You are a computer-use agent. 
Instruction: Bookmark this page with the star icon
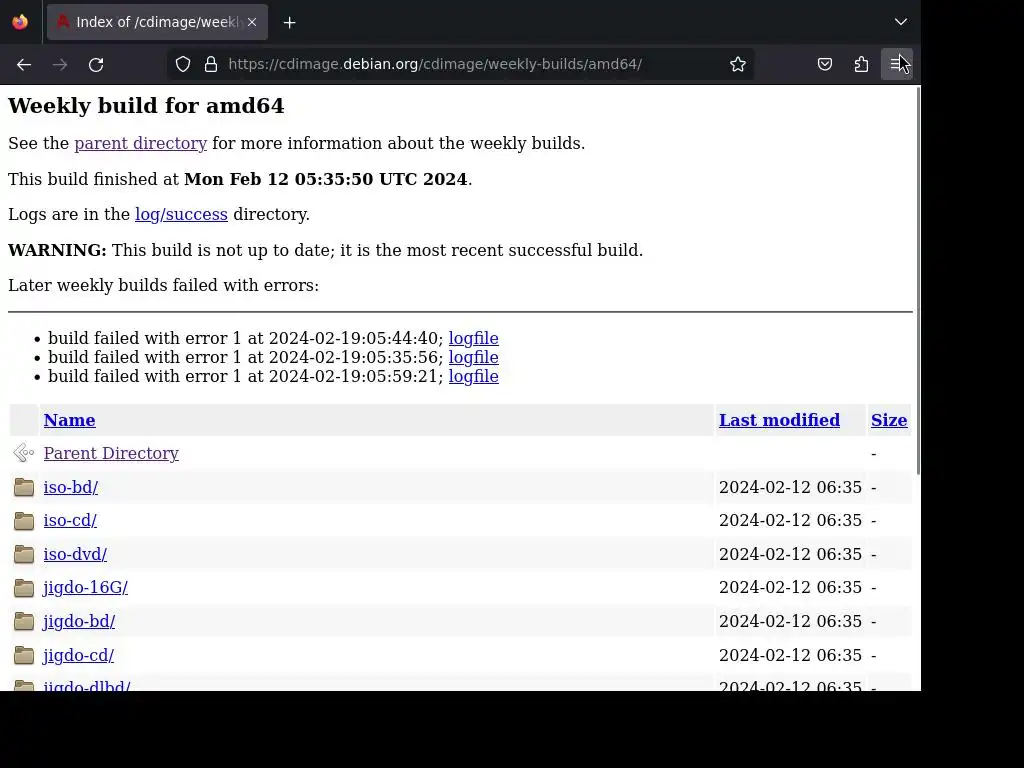pyautogui.click(x=738, y=64)
